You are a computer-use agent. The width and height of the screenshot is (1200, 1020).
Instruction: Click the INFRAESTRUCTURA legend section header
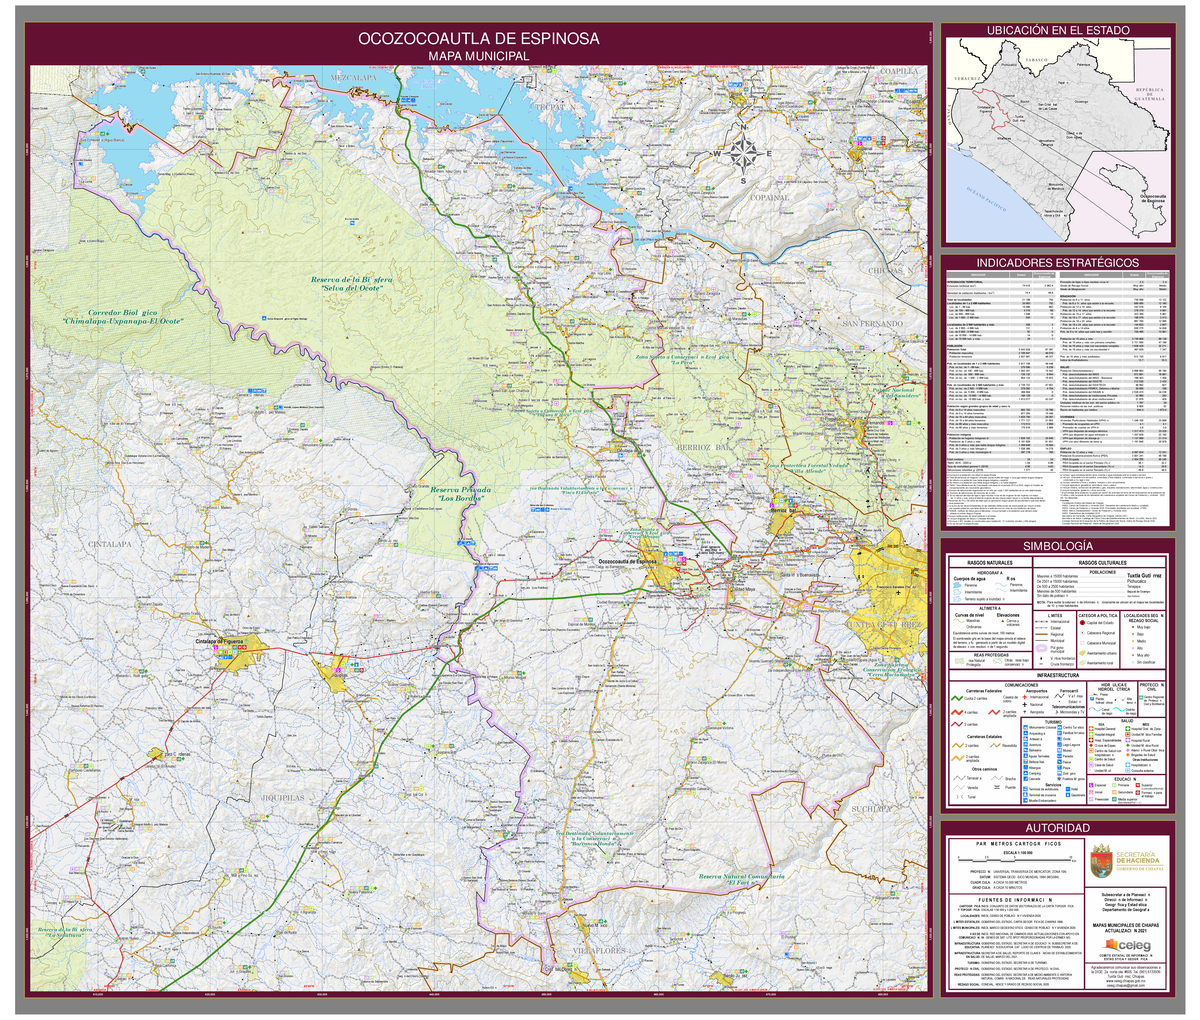1057,673
